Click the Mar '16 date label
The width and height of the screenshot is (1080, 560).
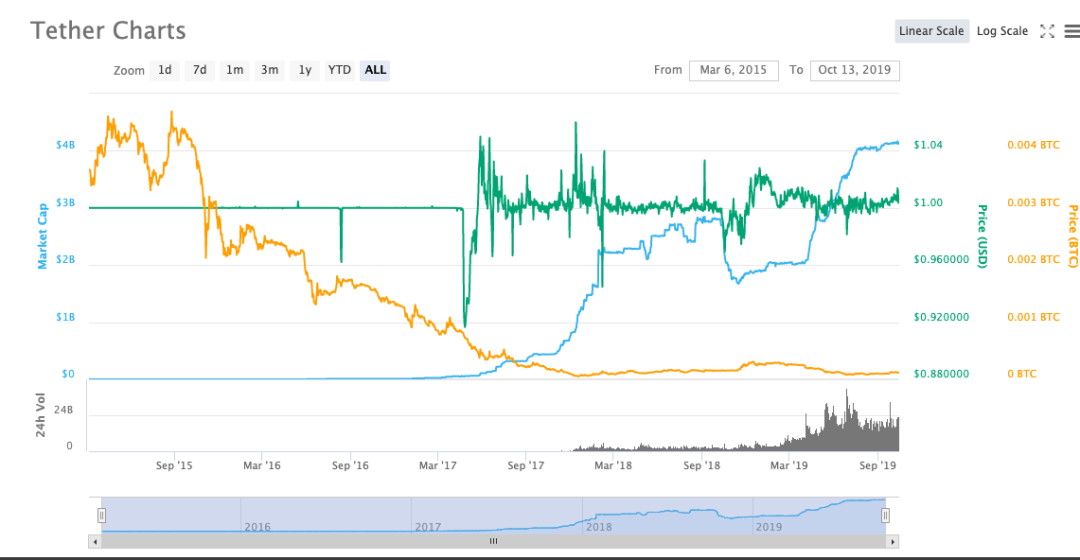262,466
